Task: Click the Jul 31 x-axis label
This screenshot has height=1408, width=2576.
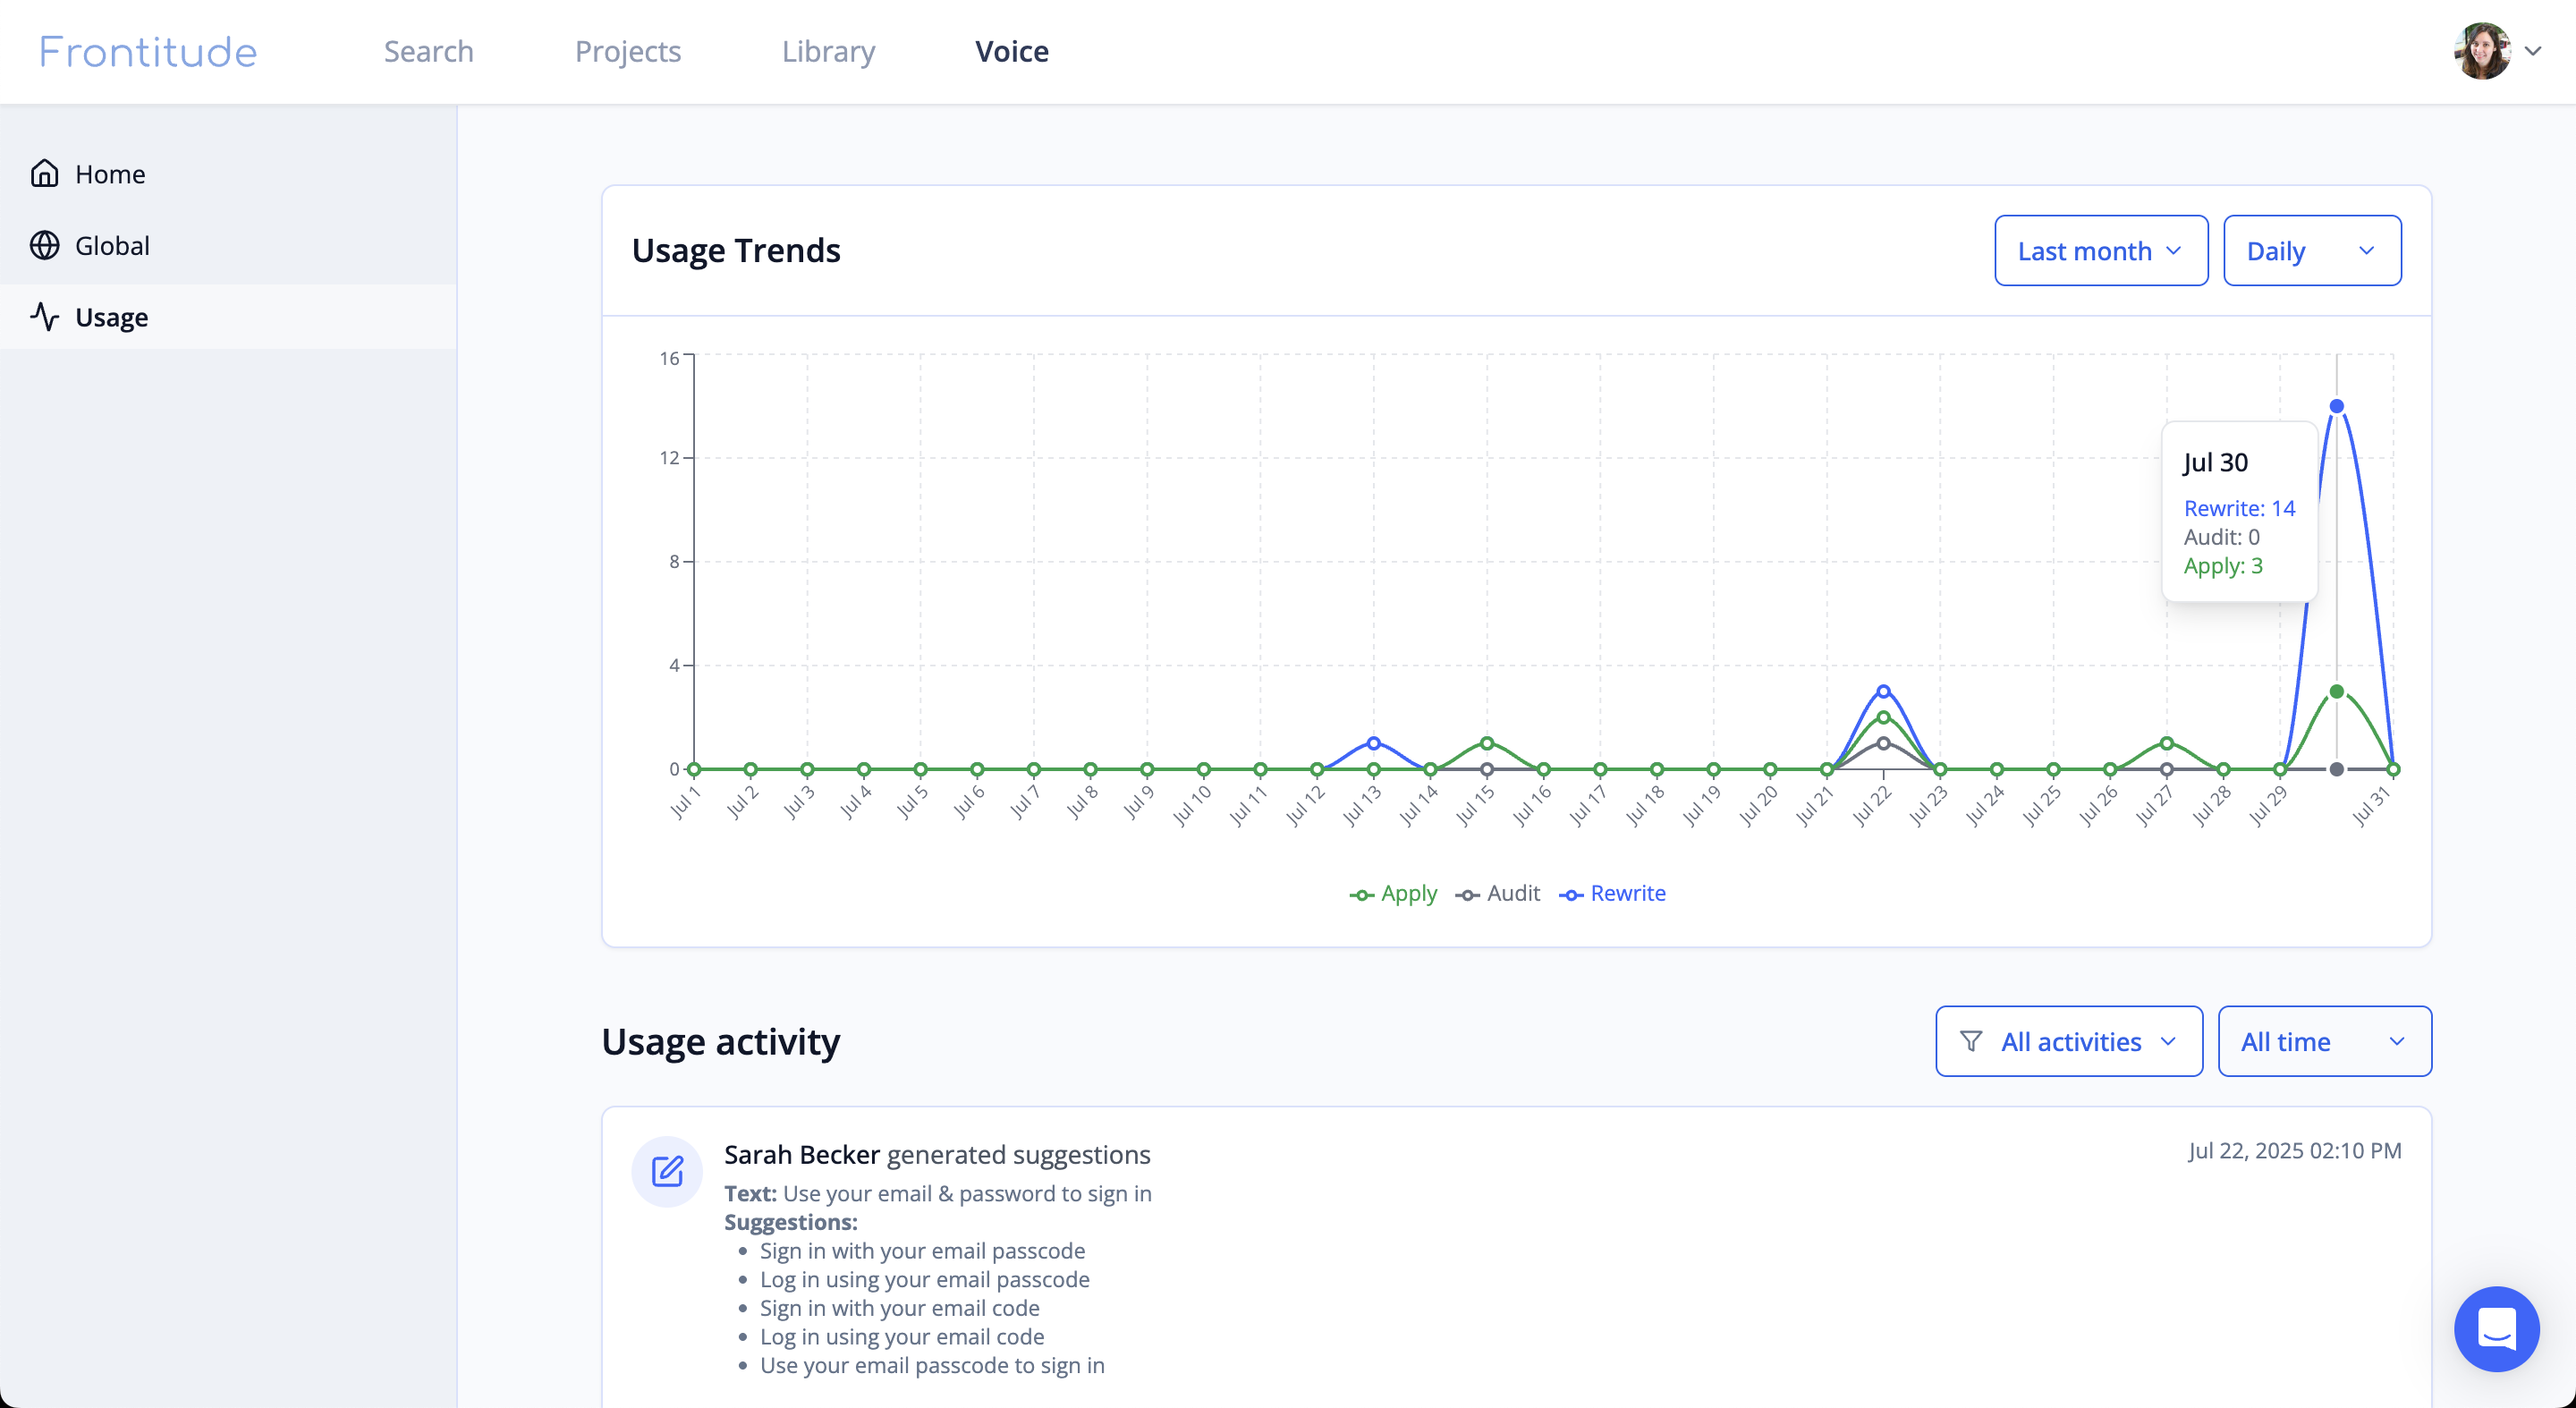Action: pyautogui.click(x=2370, y=806)
